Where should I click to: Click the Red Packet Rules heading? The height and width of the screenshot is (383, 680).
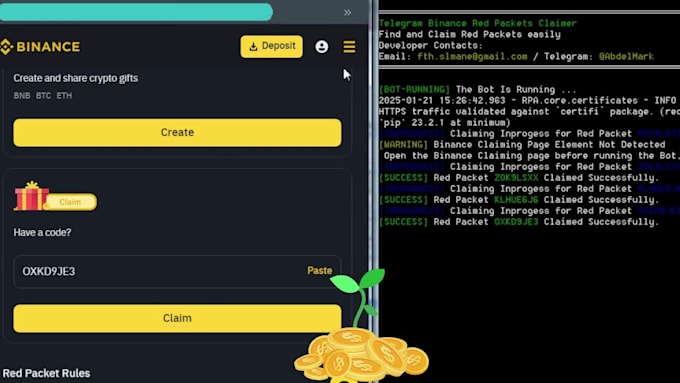[x=46, y=373]
